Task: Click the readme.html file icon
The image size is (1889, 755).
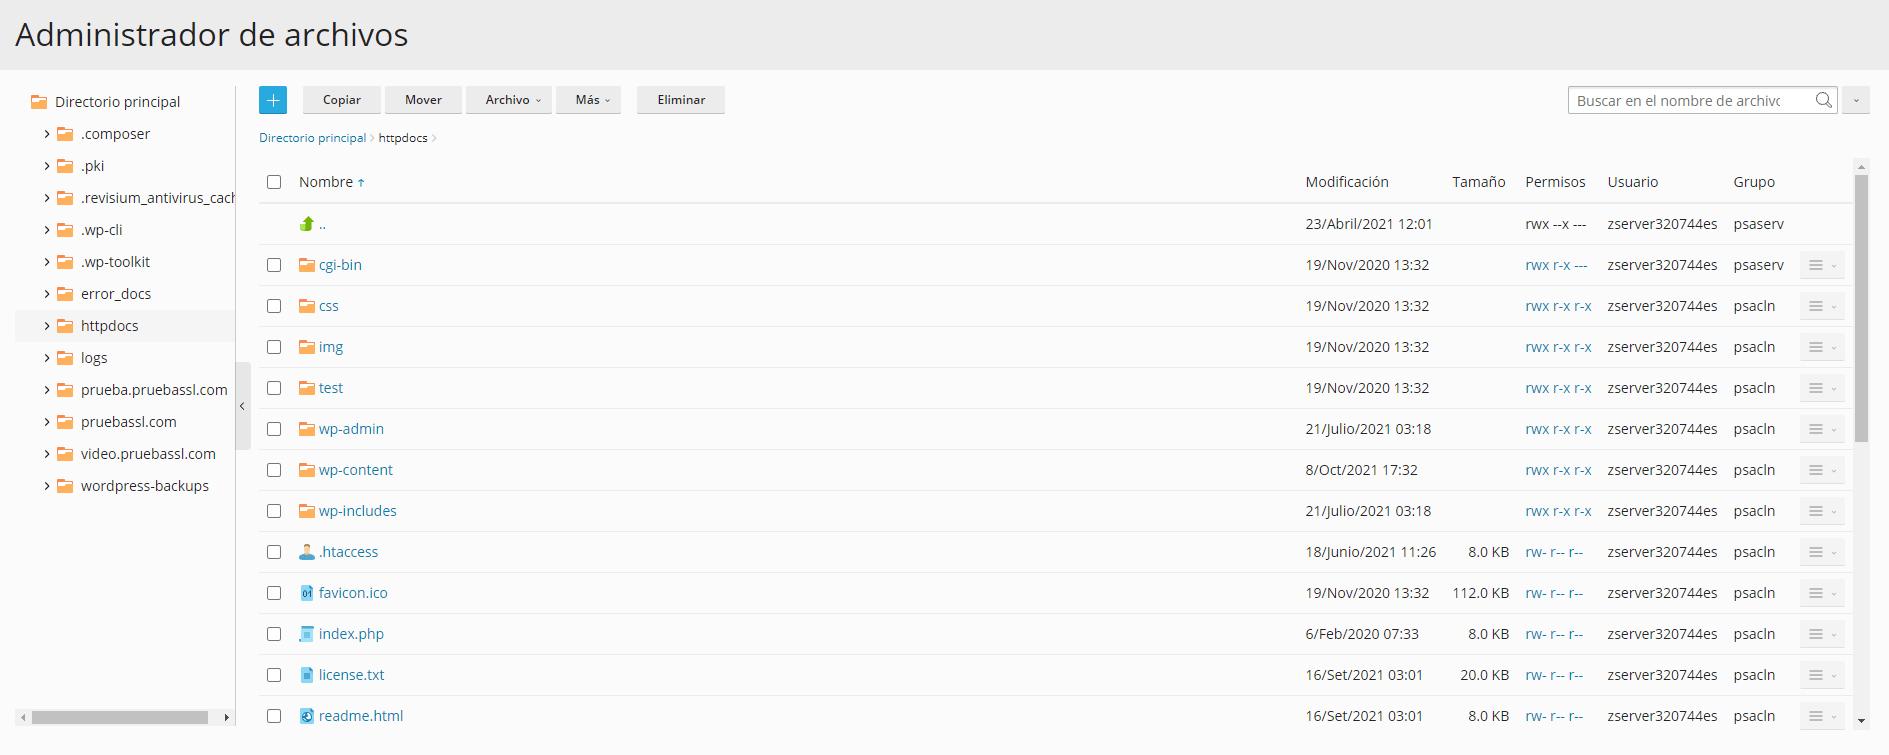Action: coord(307,716)
